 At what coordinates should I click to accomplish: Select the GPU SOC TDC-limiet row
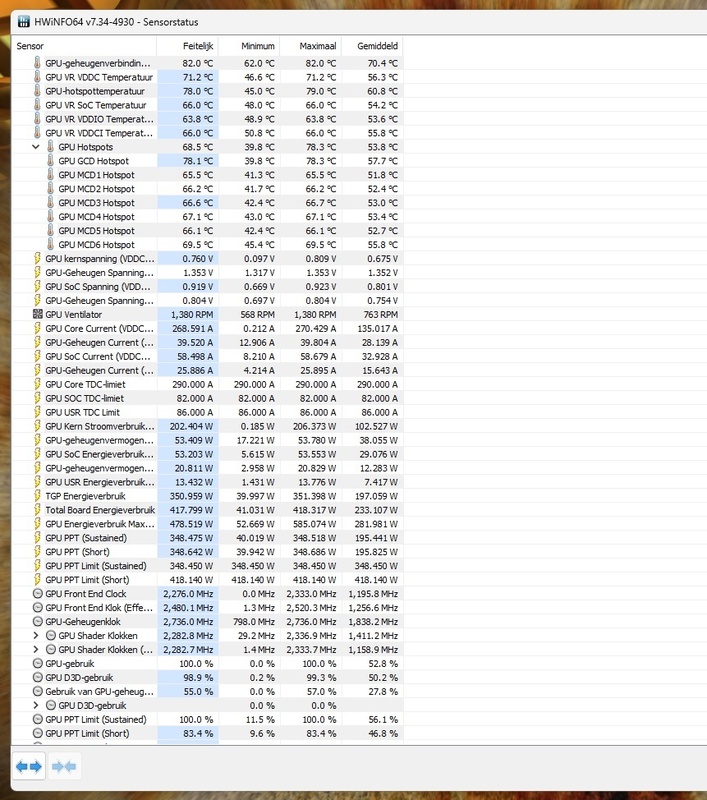(x=207, y=398)
